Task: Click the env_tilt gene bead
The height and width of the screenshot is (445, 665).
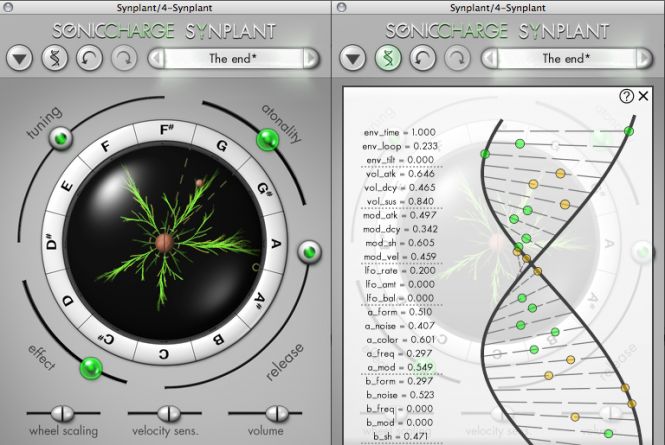Action: pyautogui.click(x=485, y=154)
